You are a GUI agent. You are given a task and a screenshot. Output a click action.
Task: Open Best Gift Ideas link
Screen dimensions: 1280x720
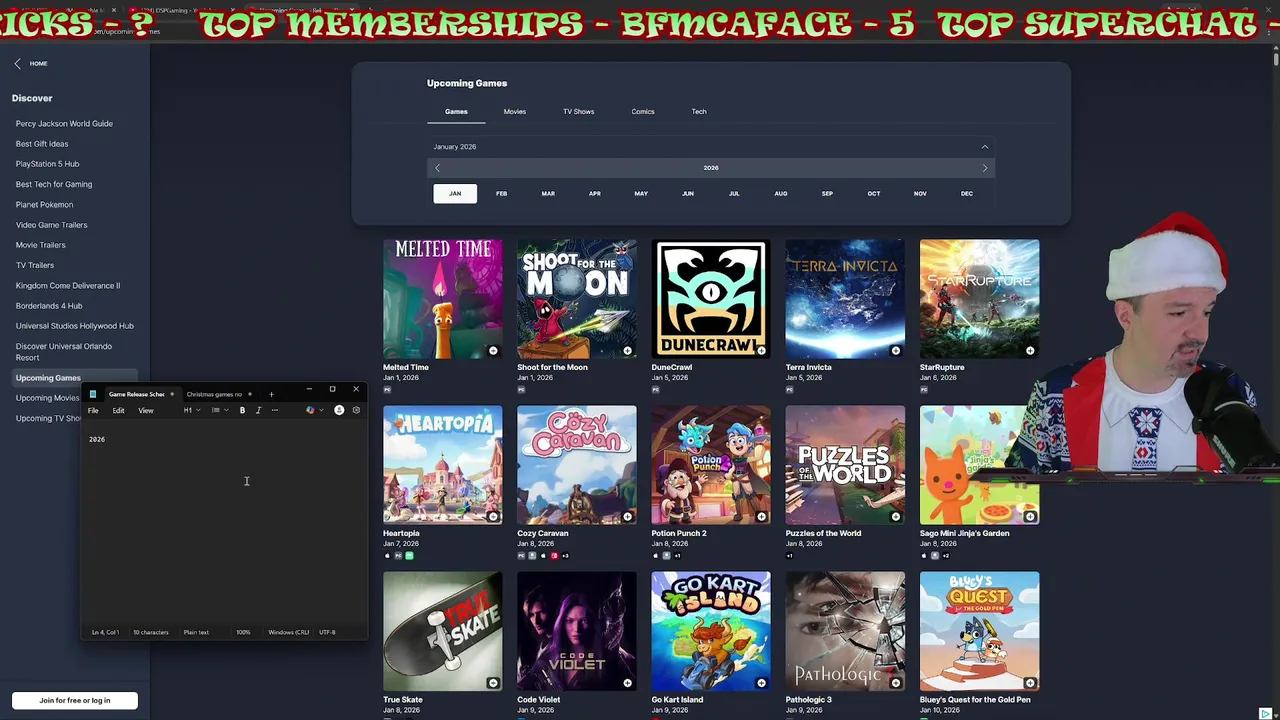42,144
